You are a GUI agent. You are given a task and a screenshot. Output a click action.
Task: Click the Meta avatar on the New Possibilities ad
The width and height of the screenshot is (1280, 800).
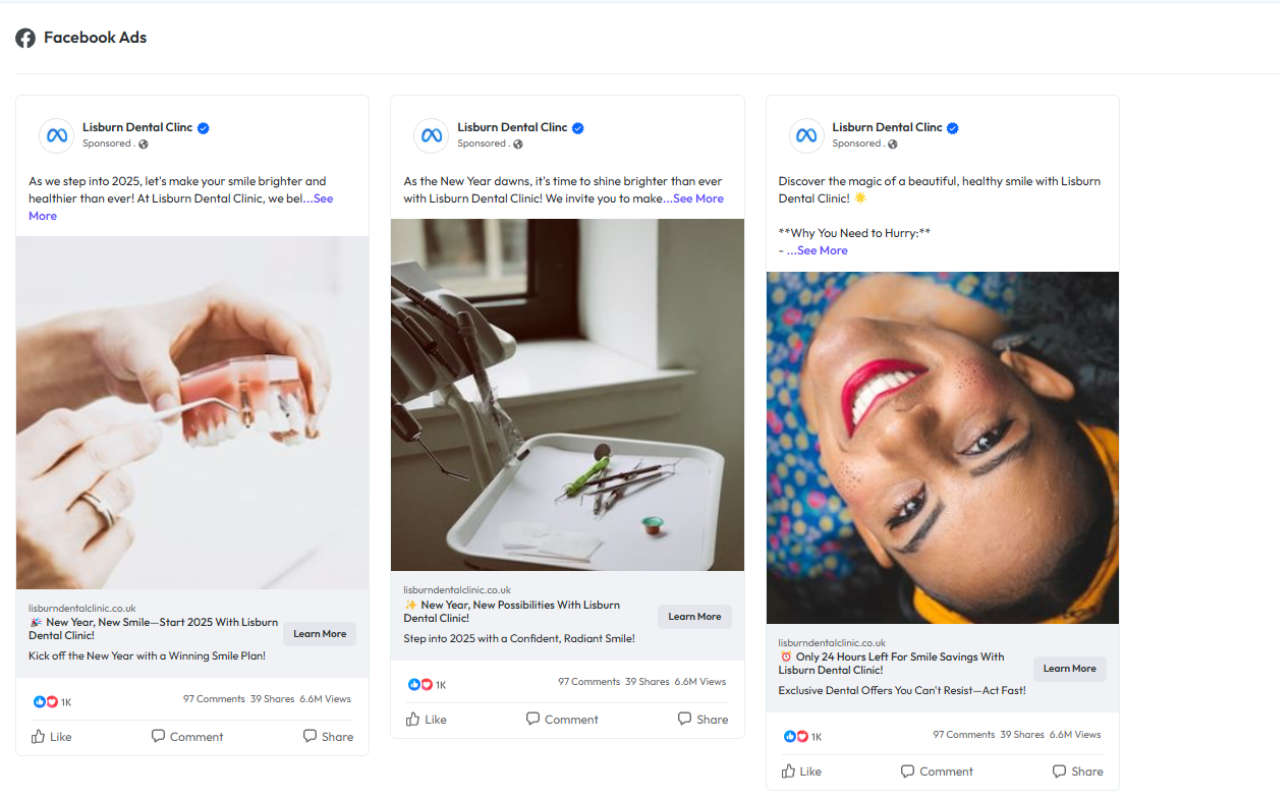431,135
